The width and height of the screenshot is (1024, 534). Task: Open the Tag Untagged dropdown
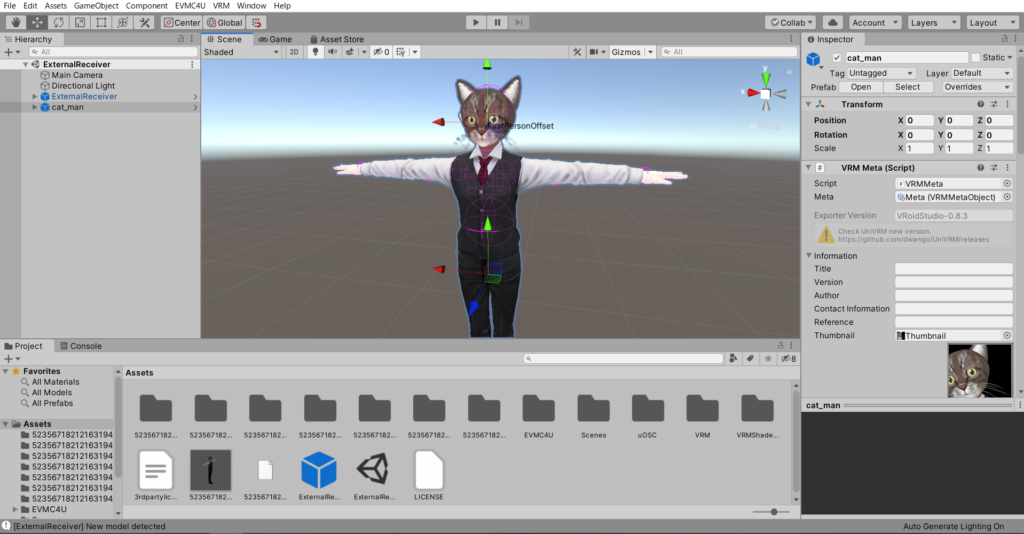(x=880, y=73)
